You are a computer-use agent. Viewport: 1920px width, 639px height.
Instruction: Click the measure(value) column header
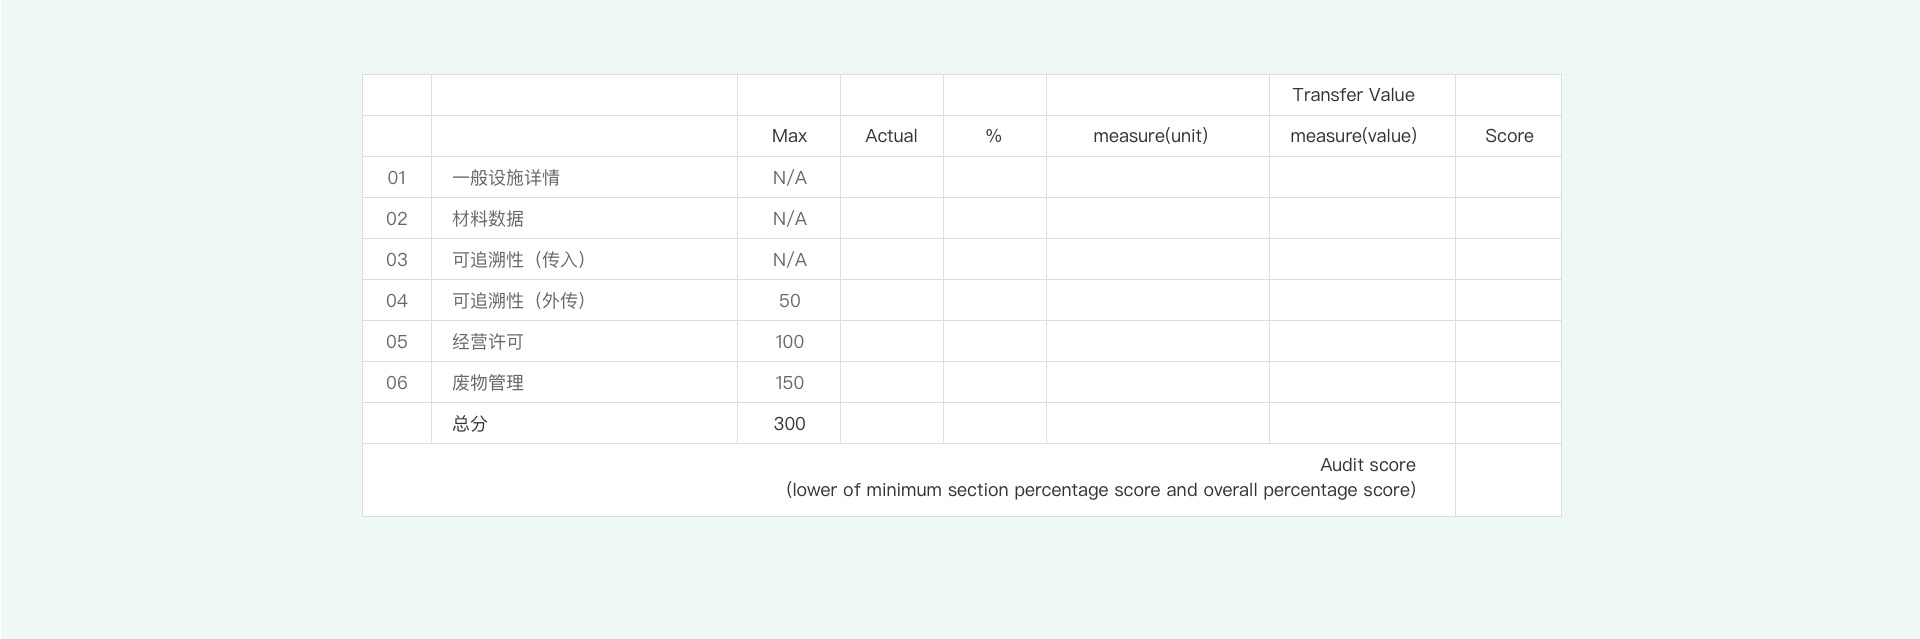tap(1353, 136)
